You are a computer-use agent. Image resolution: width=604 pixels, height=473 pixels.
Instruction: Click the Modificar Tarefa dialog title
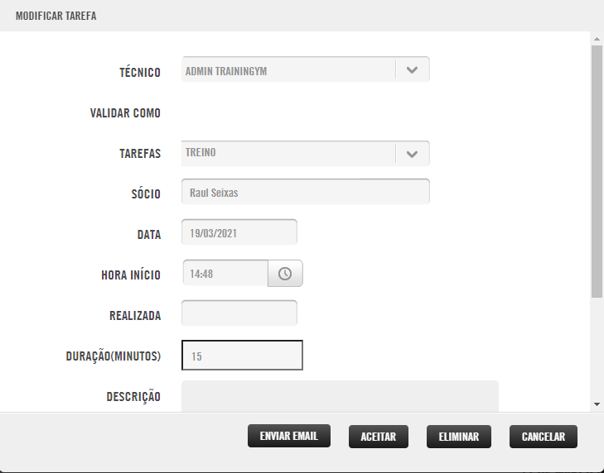[56, 16]
